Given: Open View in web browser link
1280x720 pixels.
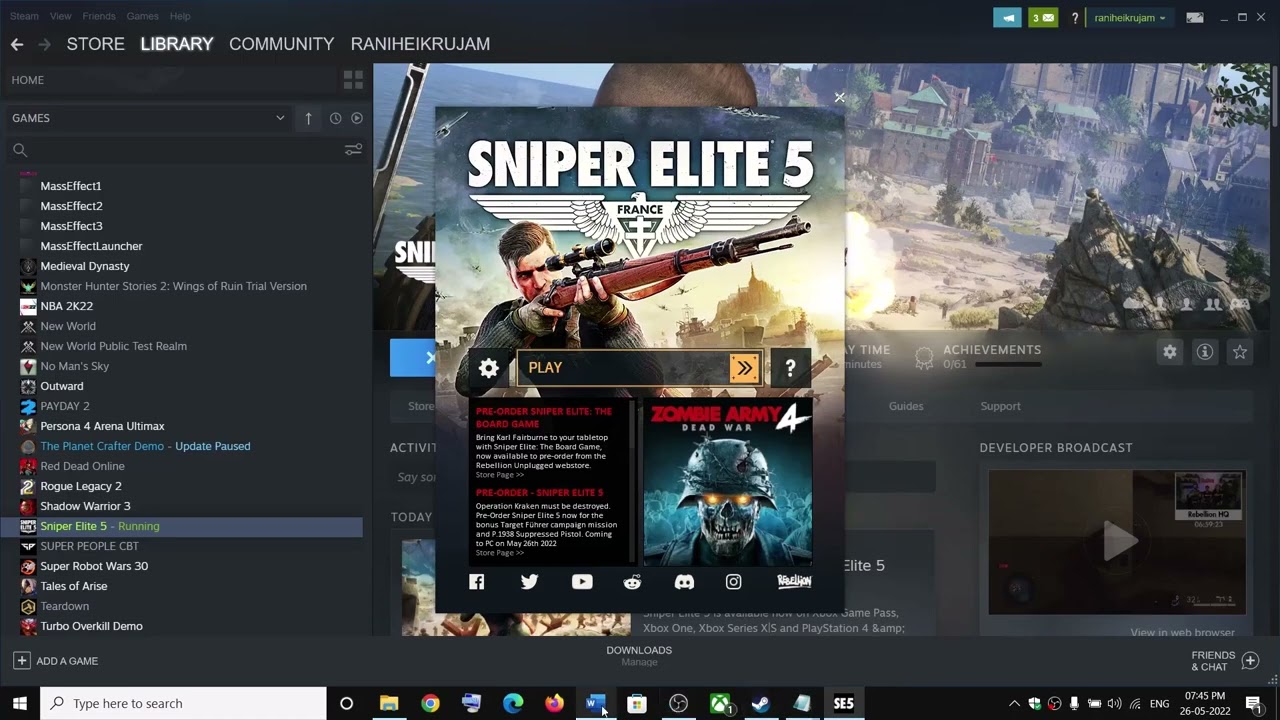Looking at the screenshot, I should coord(1182,632).
